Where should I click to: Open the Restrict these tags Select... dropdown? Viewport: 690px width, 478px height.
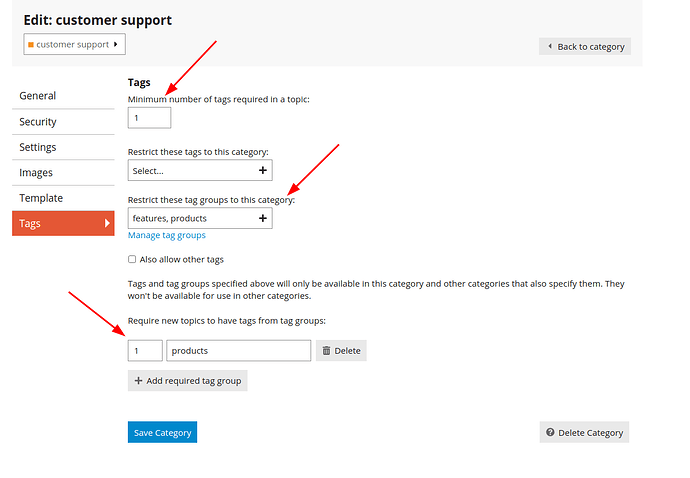point(200,170)
